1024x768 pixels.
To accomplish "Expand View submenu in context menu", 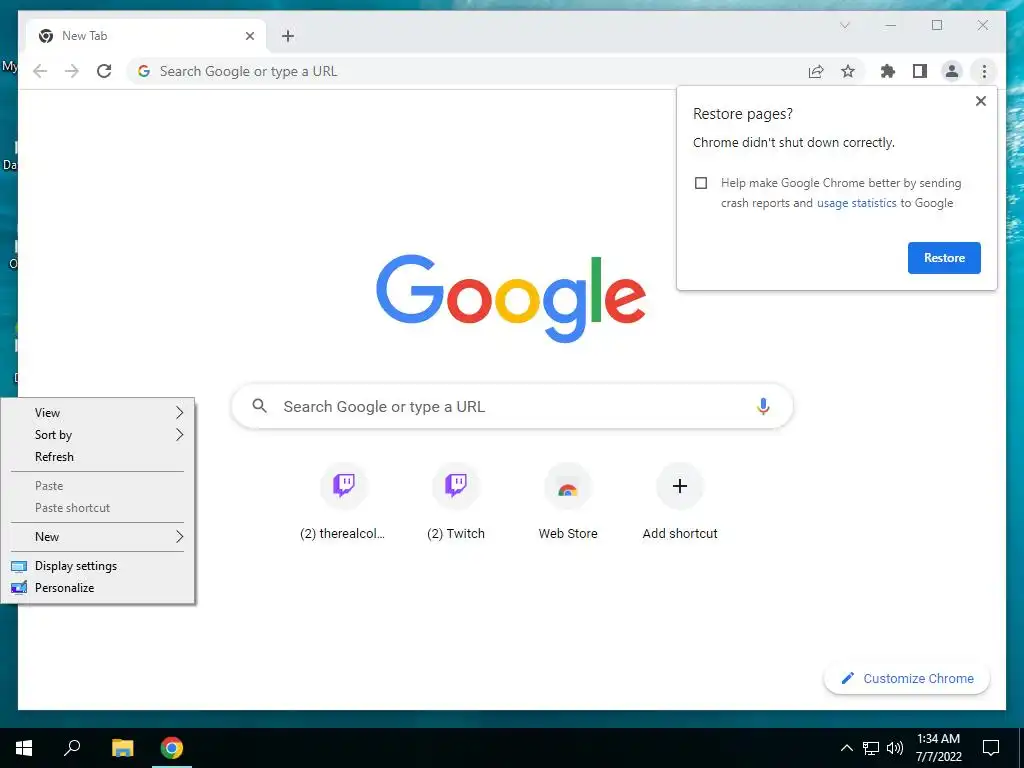I will click(x=98, y=413).
